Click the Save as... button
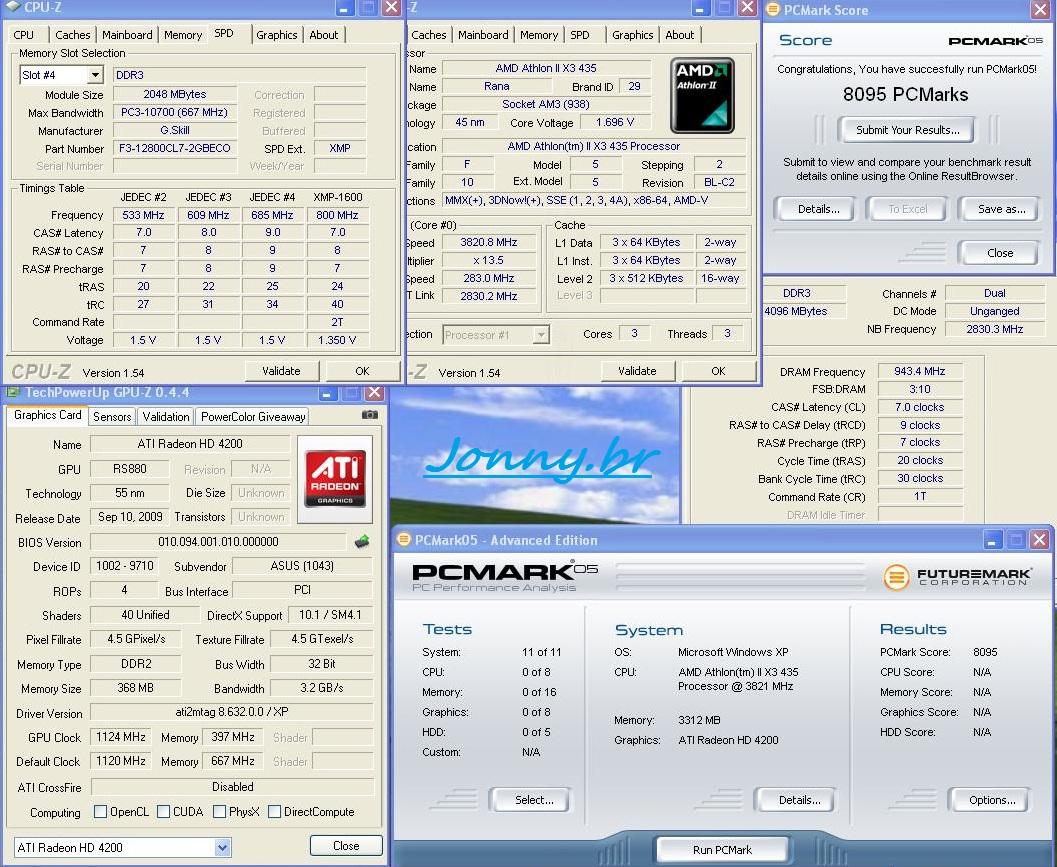 pyautogui.click(x=1001, y=209)
